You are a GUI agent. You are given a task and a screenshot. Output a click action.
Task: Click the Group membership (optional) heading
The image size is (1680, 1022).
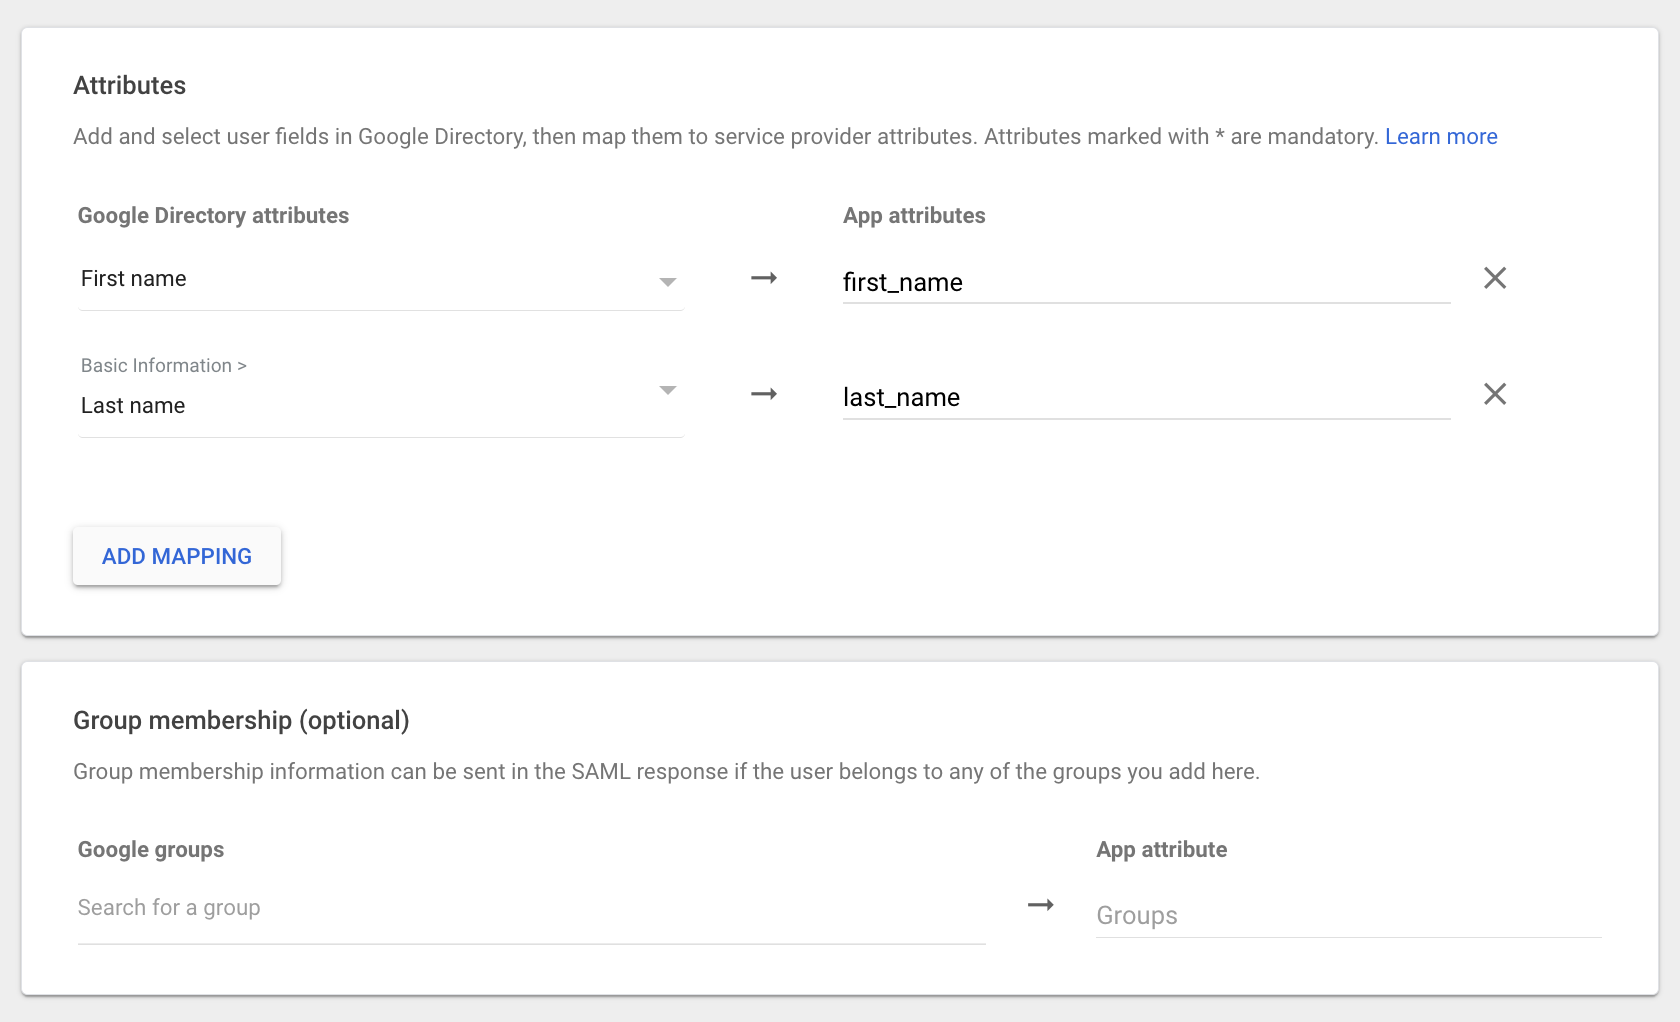241,721
